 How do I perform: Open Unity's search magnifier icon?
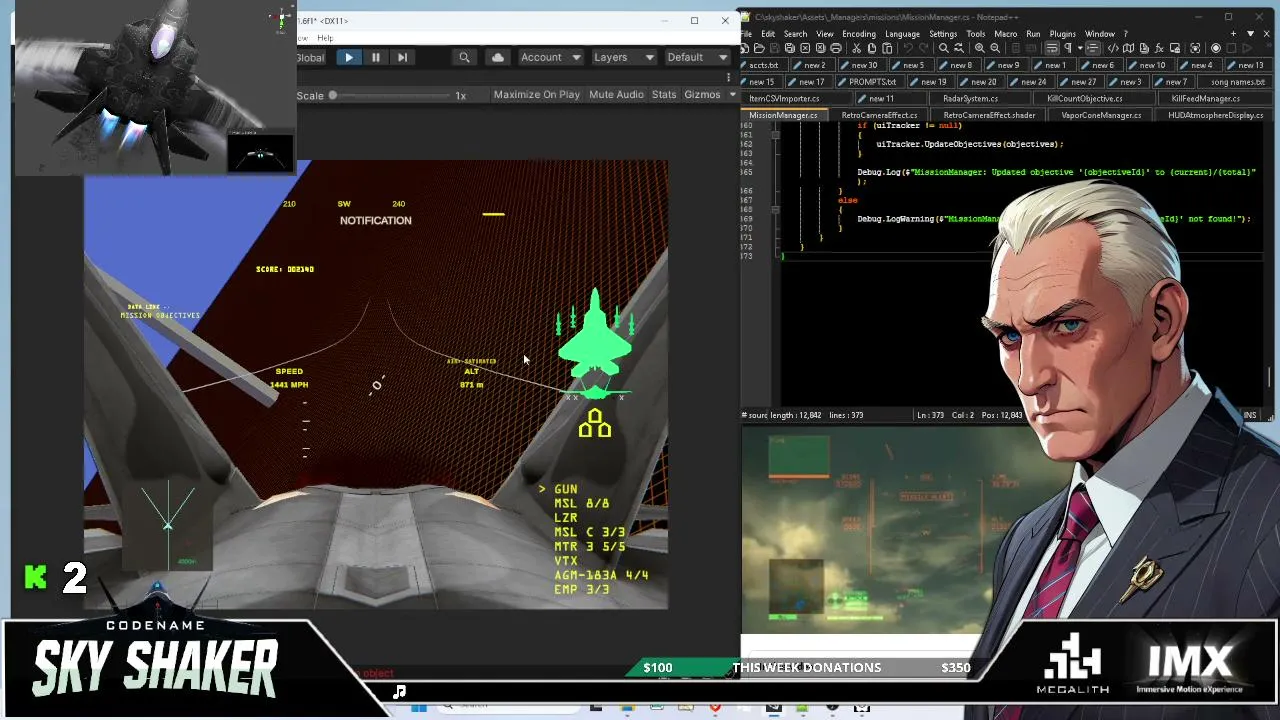tap(464, 58)
